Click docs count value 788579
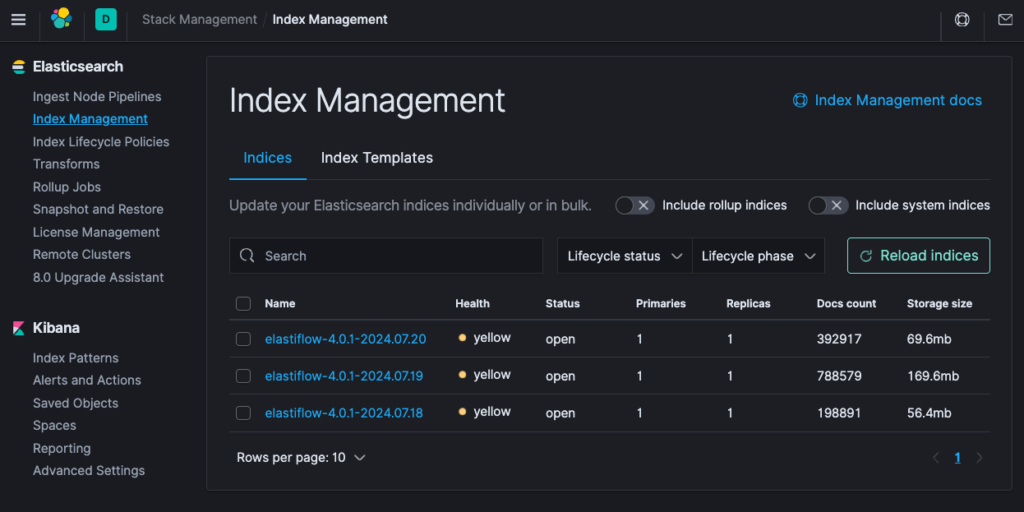Screen dimensions: 1024x512 [839, 376]
